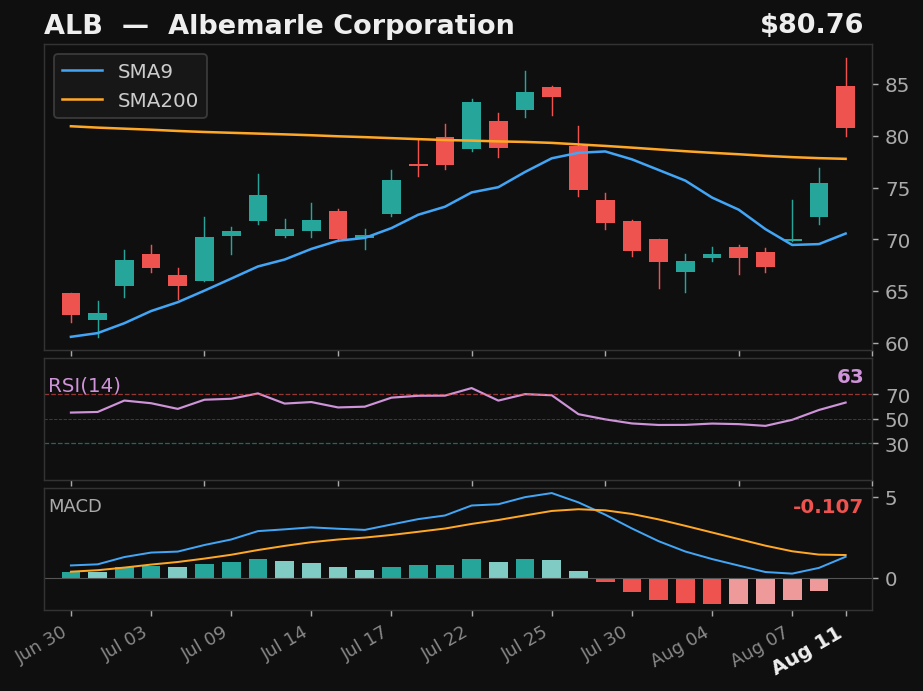Click the RSI 50 axis label
This screenshot has height=691, width=923.
897,420
